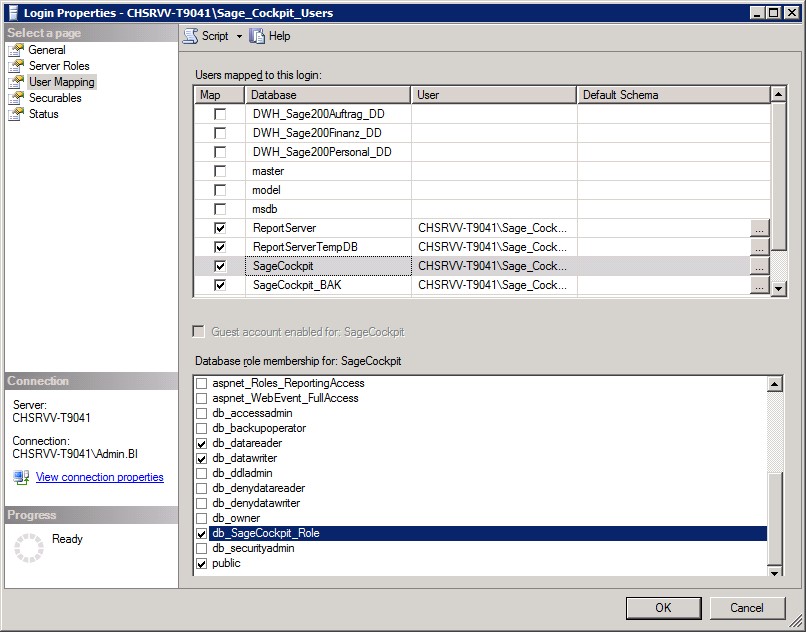
Task: Sort by the User column header
Action: 494,95
